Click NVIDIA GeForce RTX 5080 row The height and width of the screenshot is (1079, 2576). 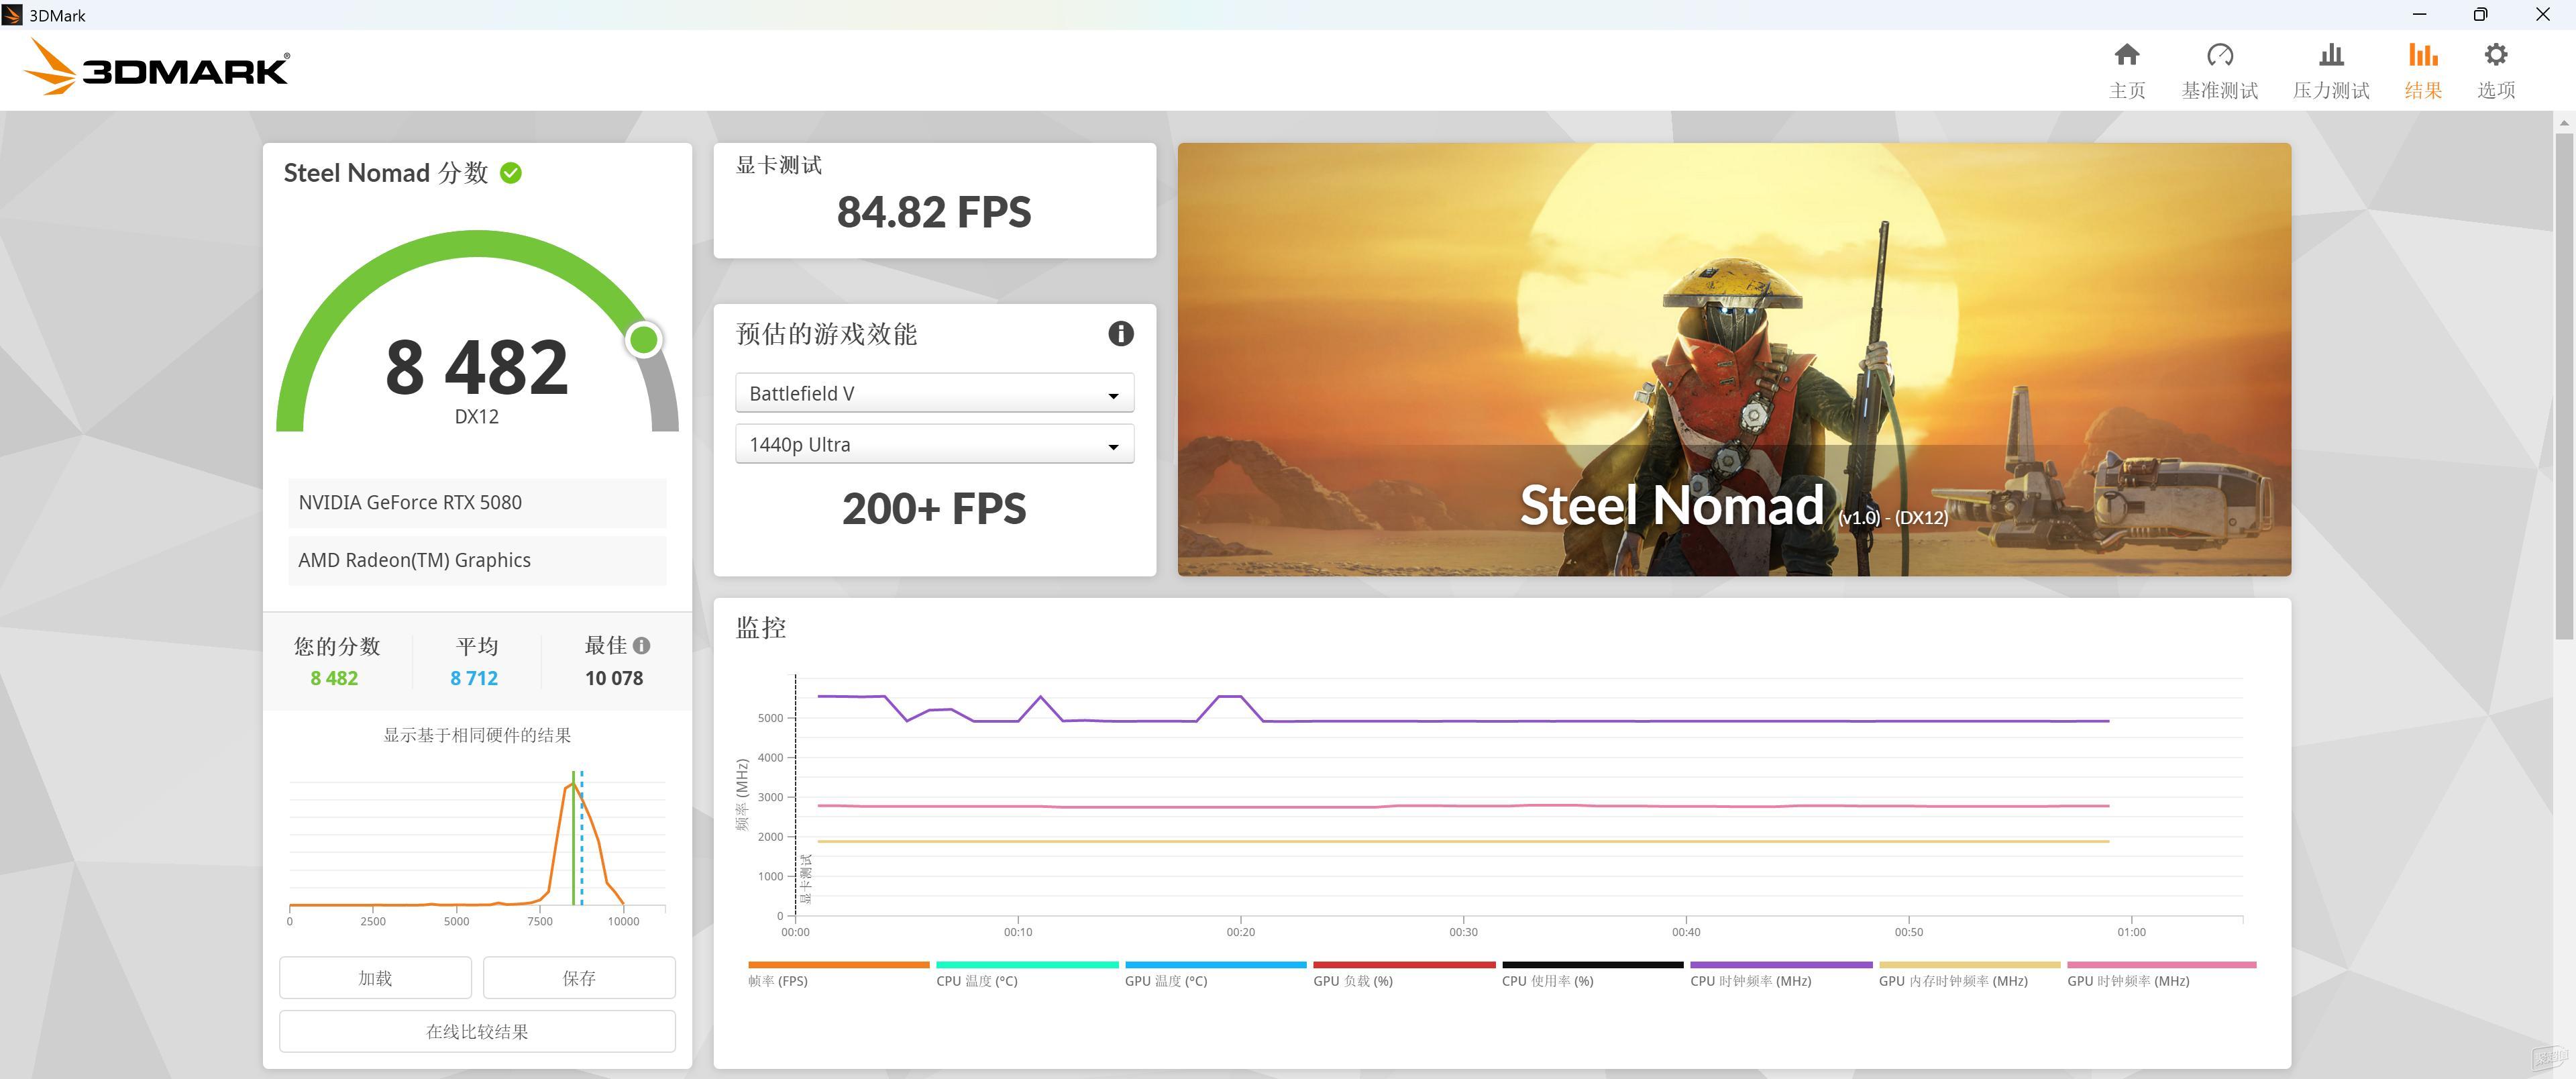coord(477,503)
